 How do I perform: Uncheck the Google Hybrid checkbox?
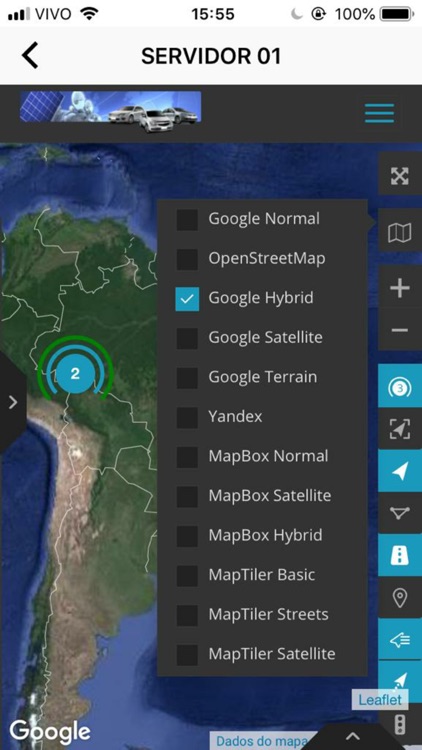point(187,299)
